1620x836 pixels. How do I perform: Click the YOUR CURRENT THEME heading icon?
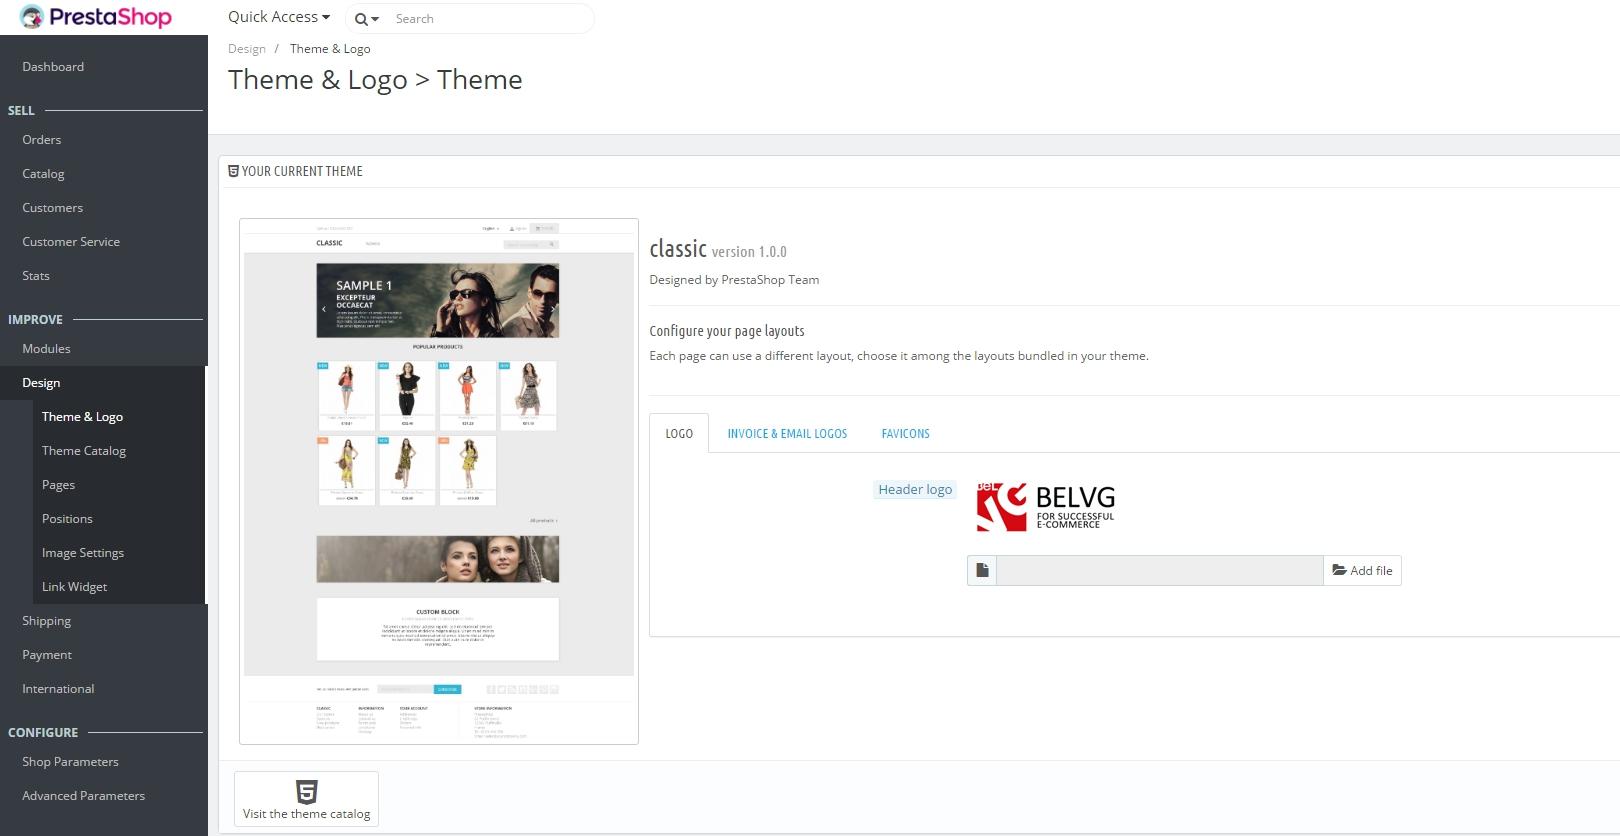[x=233, y=171]
